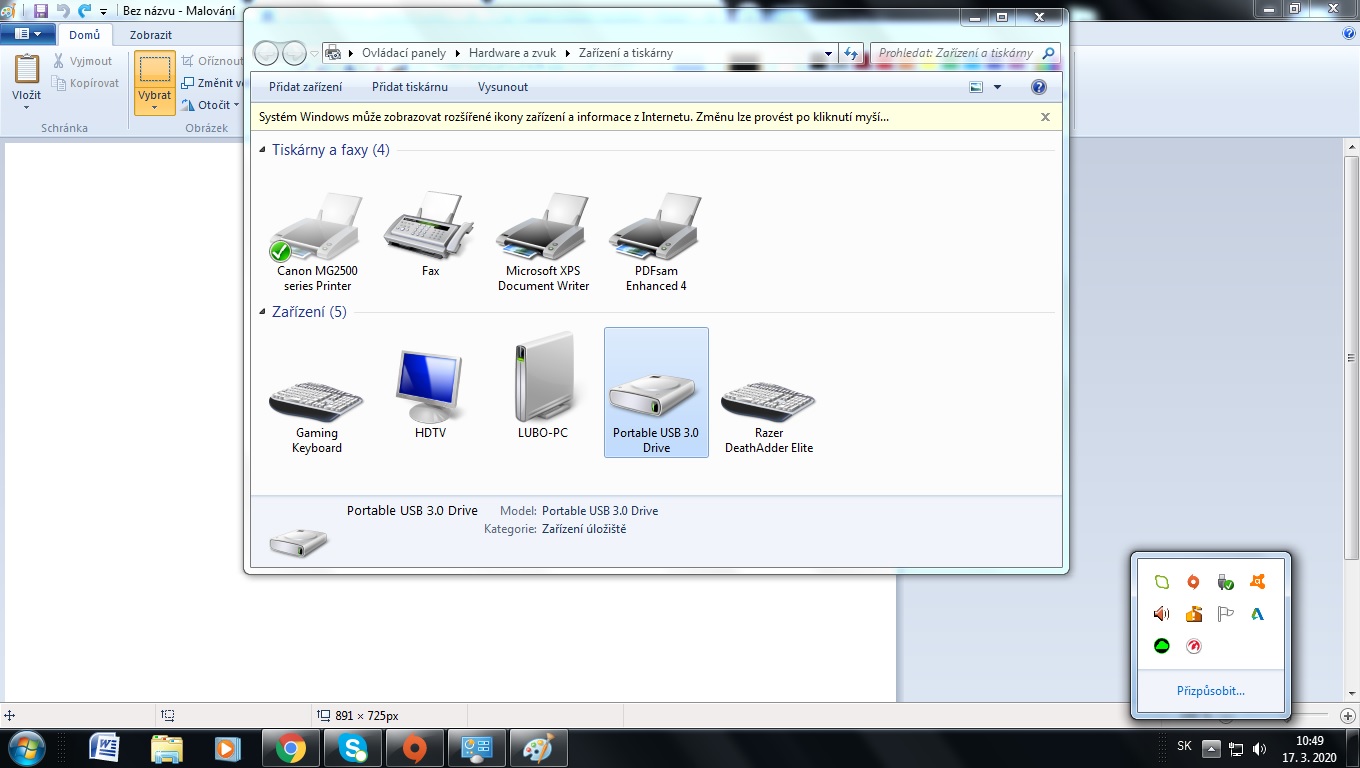Click the Avast antivirus tray icon
This screenshot has width=1360, height=768.
[1257, 582]
